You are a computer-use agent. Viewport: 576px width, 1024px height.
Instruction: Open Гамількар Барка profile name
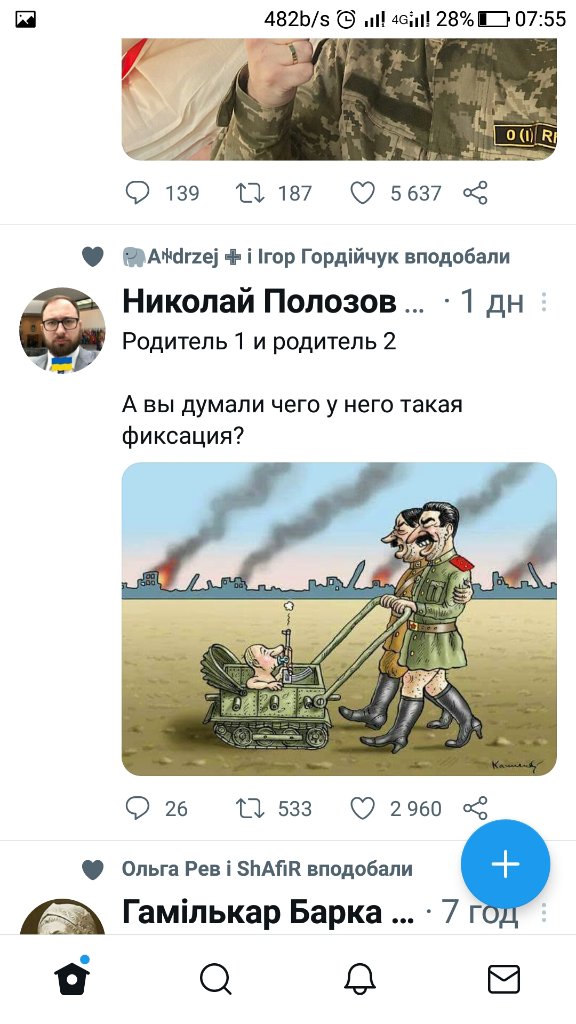tap(252, 912)
